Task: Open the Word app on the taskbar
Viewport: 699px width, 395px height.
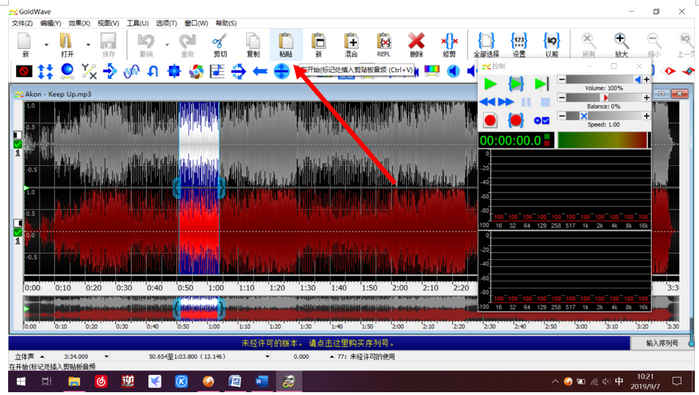Action: tap(262, 382)
